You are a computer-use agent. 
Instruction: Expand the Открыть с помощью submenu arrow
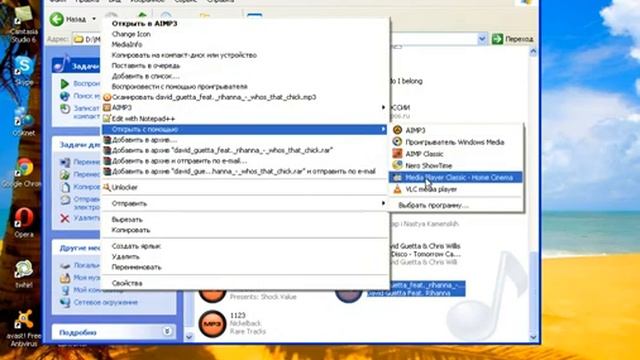(x=383, y=129)
